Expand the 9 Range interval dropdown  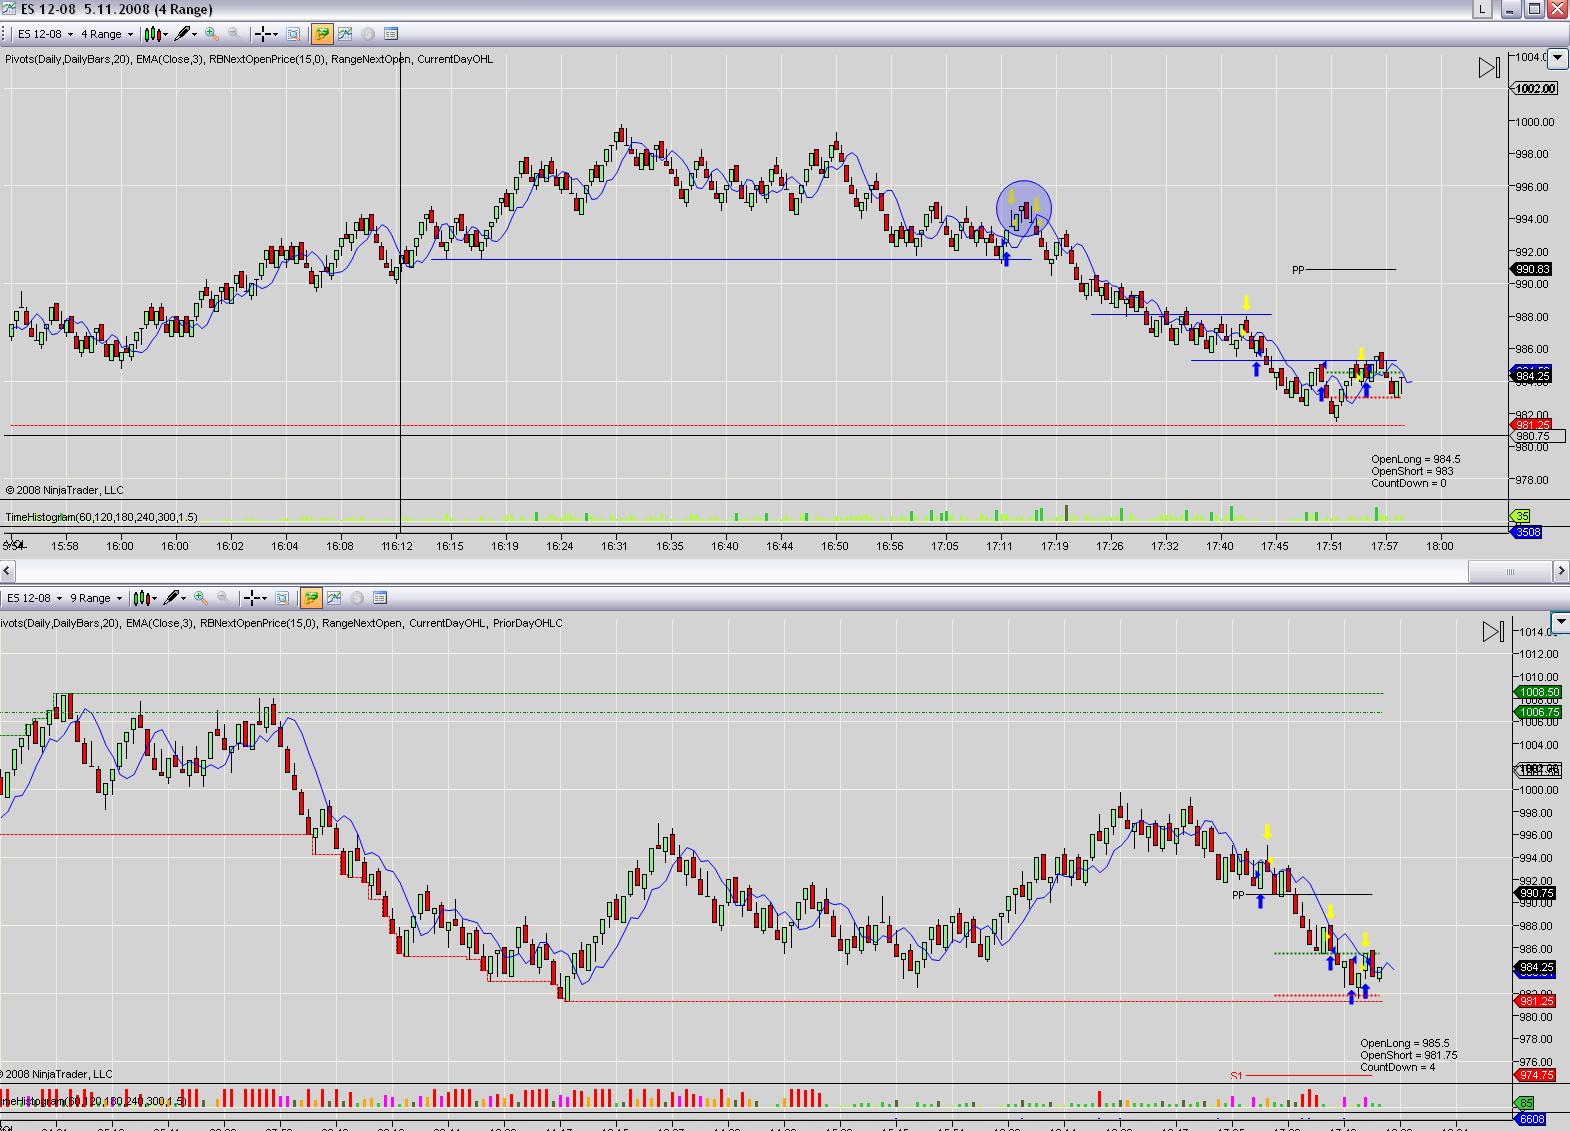point(96,598)
